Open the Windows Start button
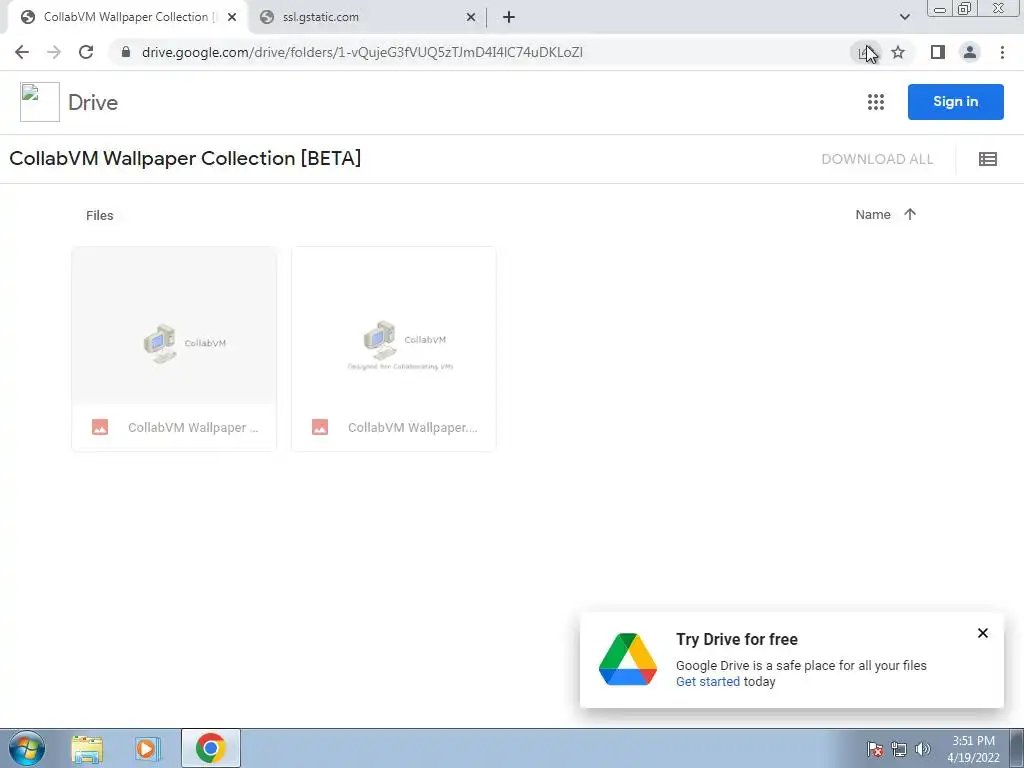This screenshot has height=768, width=1024. click(27, 748)
